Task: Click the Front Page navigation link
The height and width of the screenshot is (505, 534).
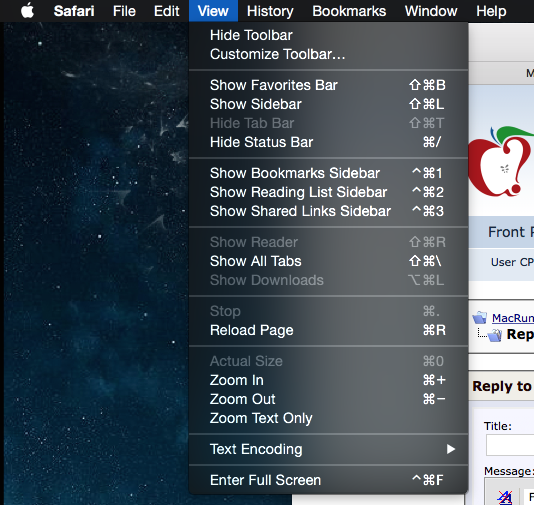Action: [x=511, y=232]
